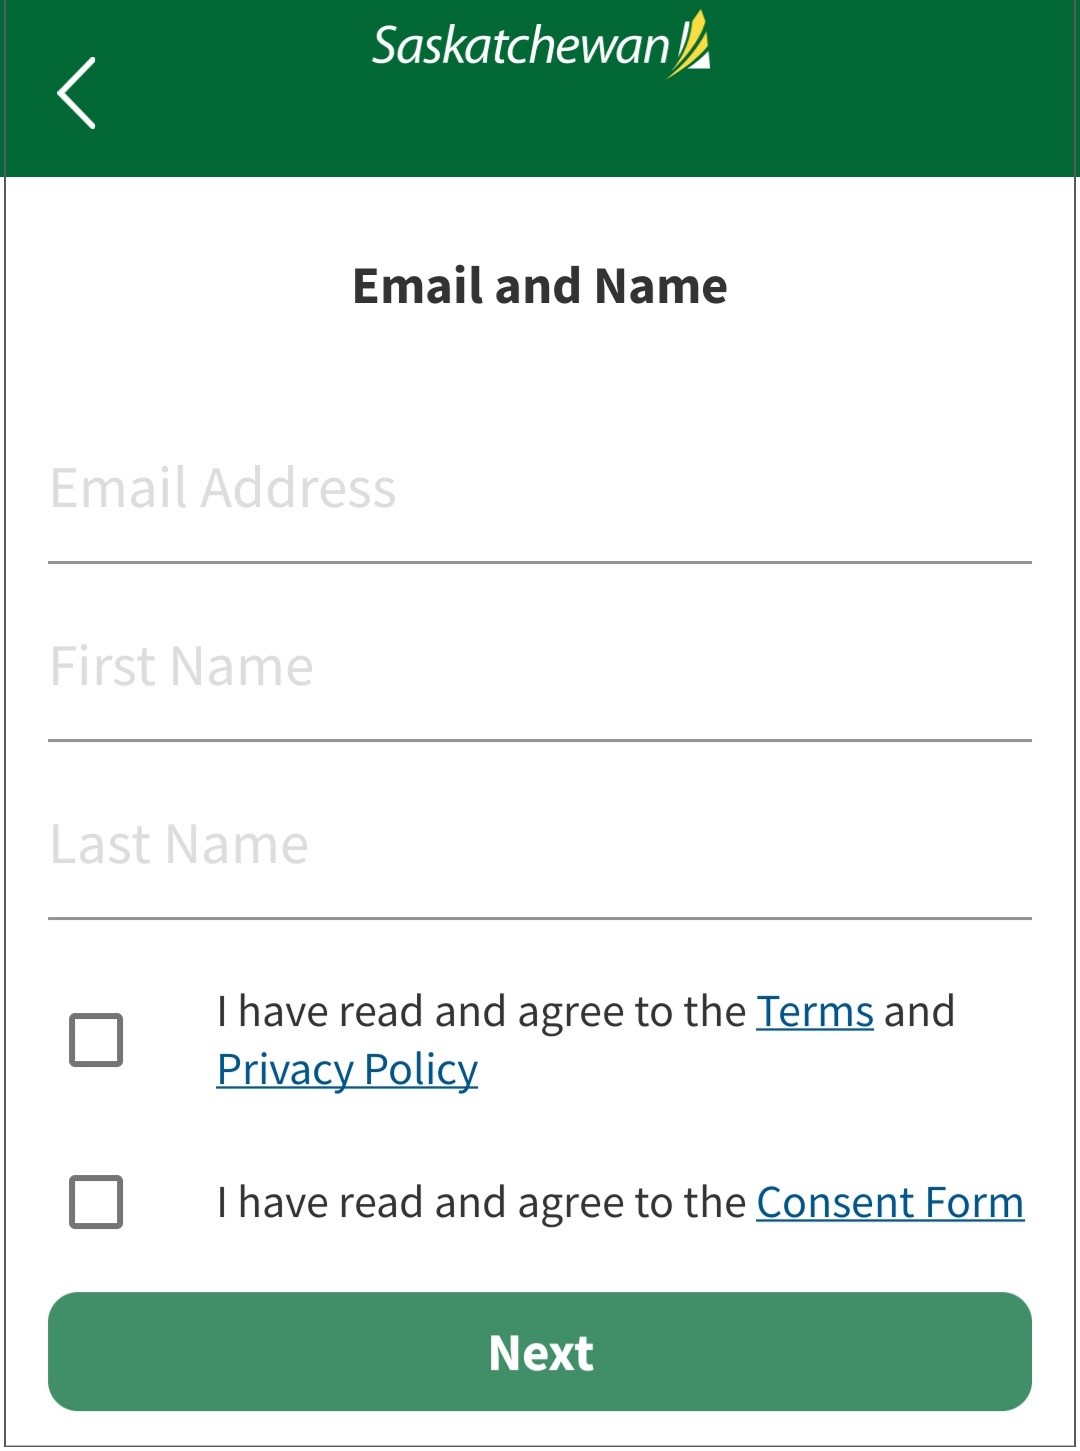
Task: Click the word "and" after Terms
Action: point(918,1012)
